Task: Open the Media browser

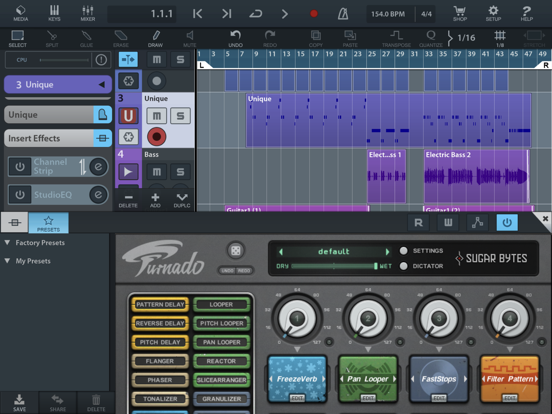Action: pyautogui.click(x=20, y=13)
